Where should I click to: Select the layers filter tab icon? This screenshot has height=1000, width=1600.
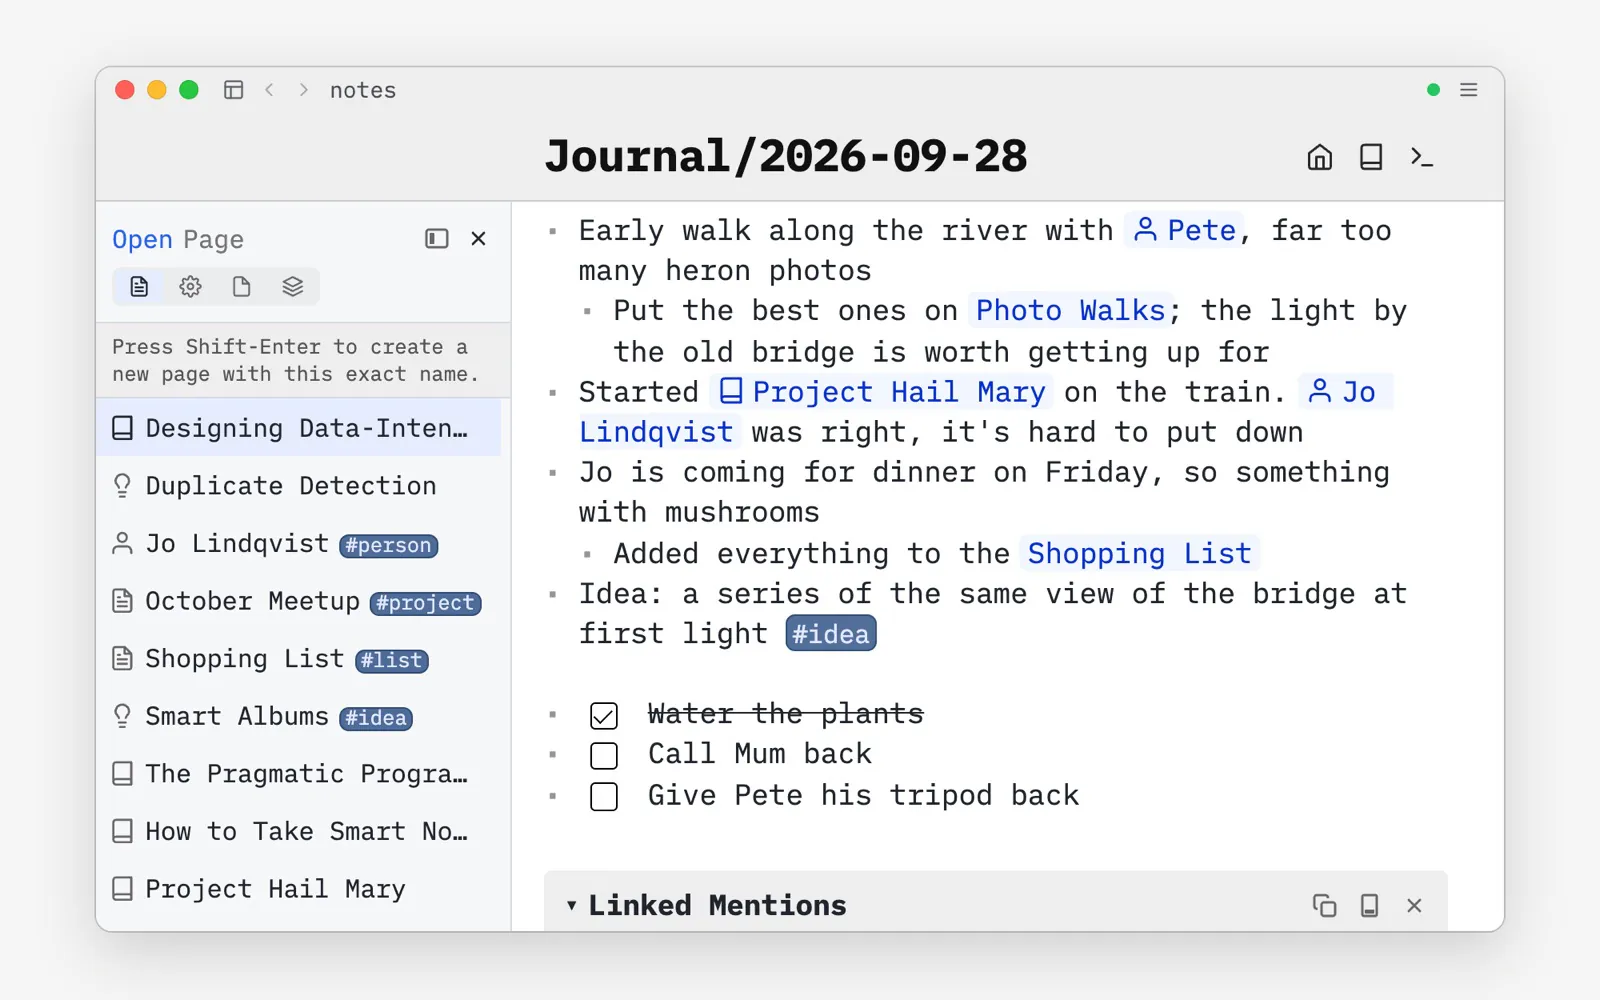pos(292,287)
